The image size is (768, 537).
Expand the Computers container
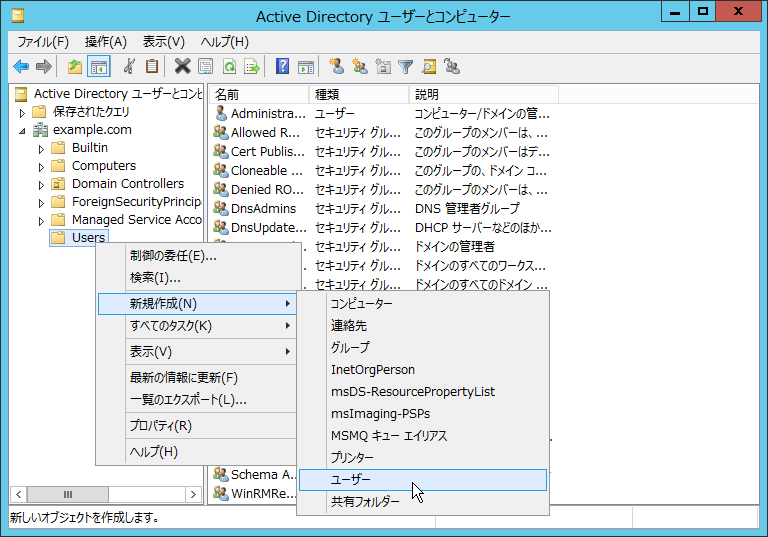pyautogui.click(x=41, y=167)
